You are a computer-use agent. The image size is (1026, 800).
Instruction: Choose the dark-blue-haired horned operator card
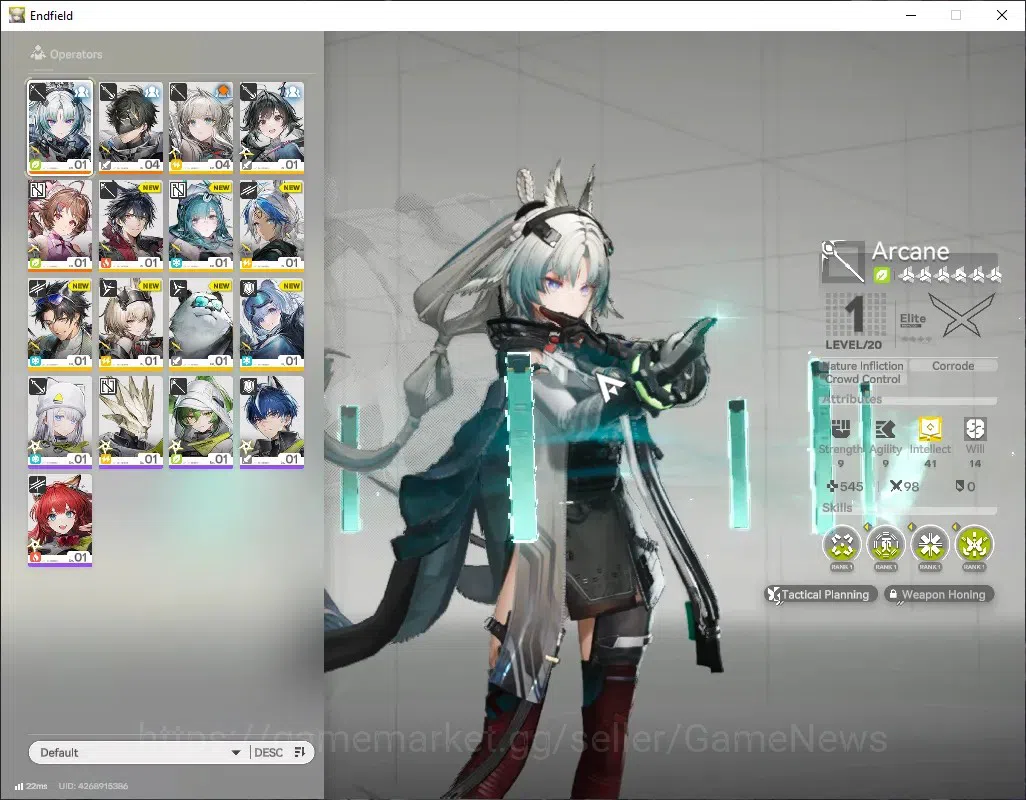pyautogui.click(x=272, y=422)
